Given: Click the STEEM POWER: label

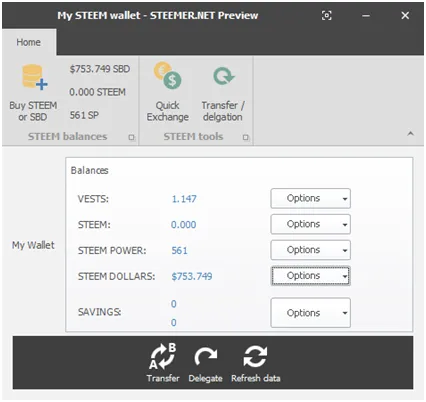Looking at the screenshot, I should coord(112,251).
